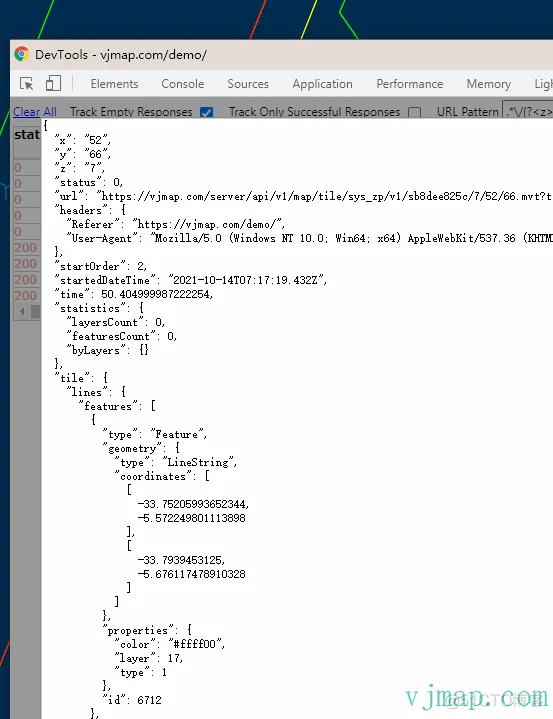Screen dimensions: 553x719
Task: Open the Performance tab
Action: tap(409, 84)
